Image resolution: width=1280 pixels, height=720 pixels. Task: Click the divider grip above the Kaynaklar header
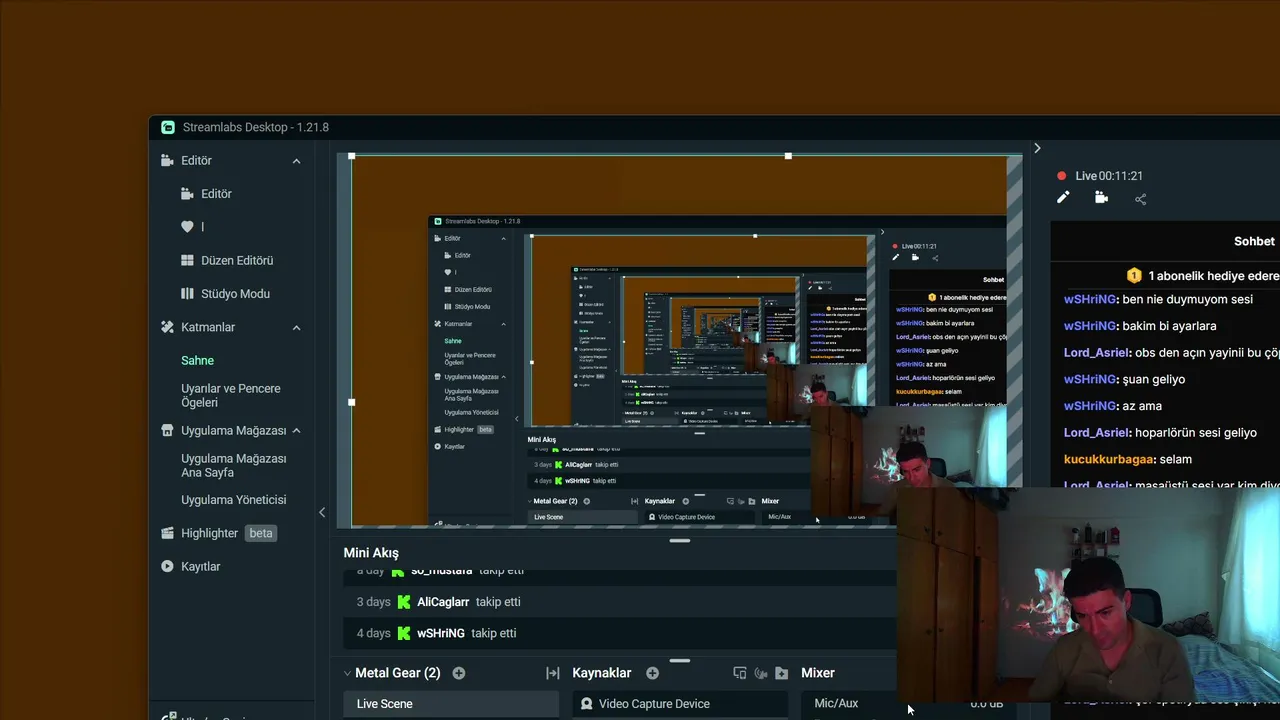click(x=680, y=661)
